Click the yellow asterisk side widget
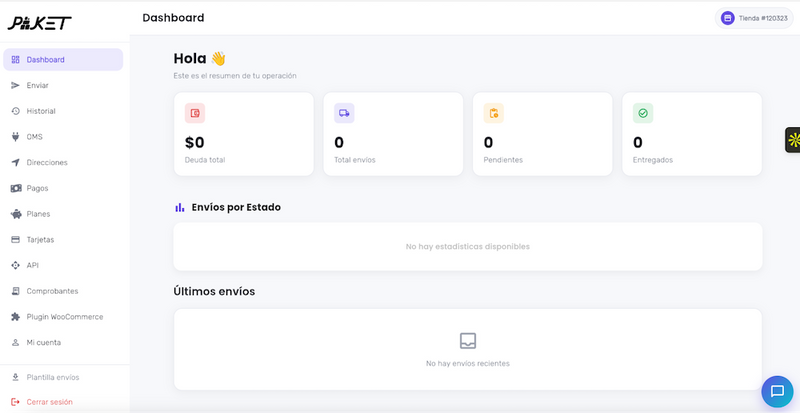This screenshot has width=800, height=413. [x=793, y=140]
